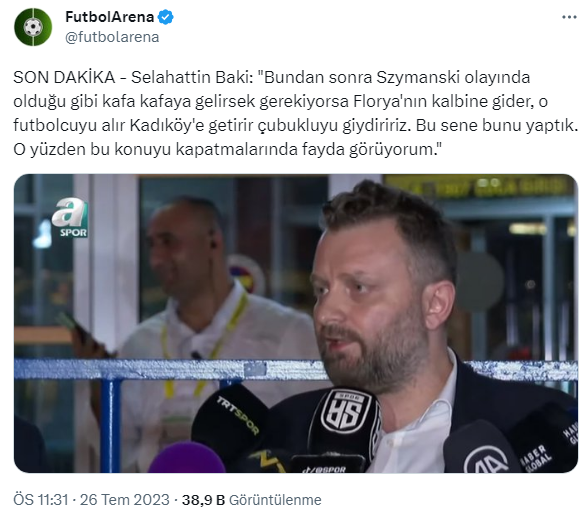Click the A Spor logo on video

click(71, 218)
